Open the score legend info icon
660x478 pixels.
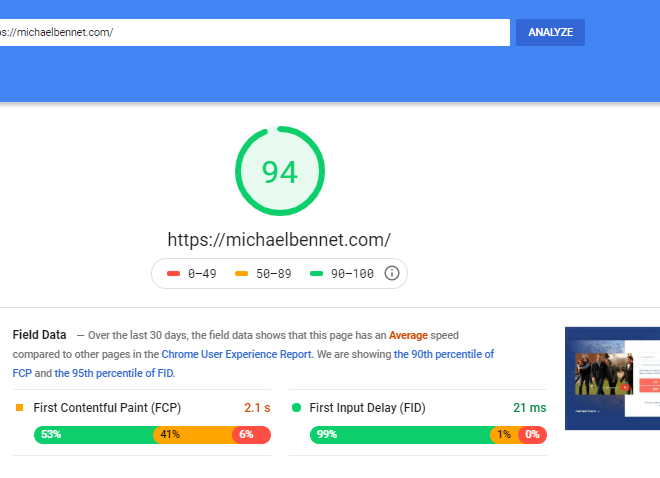pyautogui.click(x=391, y=273)
